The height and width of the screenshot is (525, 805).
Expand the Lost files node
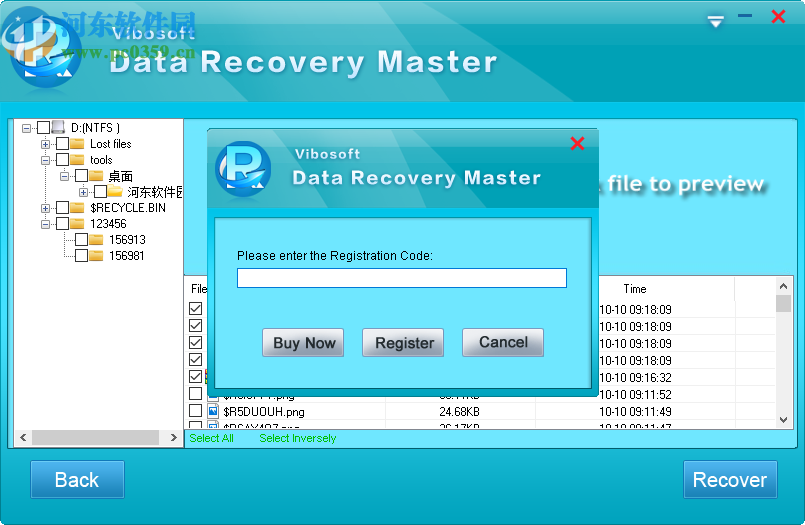(x=45, y=144)
